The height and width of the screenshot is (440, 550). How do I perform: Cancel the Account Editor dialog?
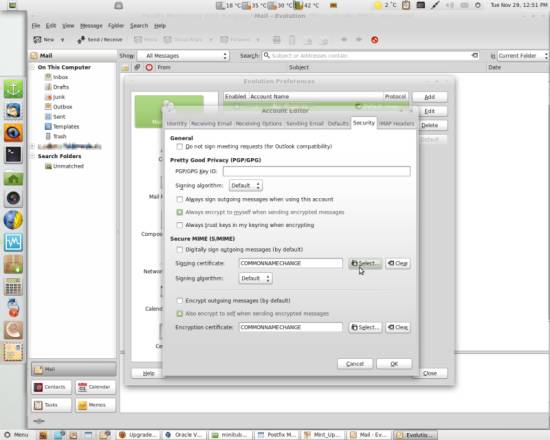coord(355,364)
